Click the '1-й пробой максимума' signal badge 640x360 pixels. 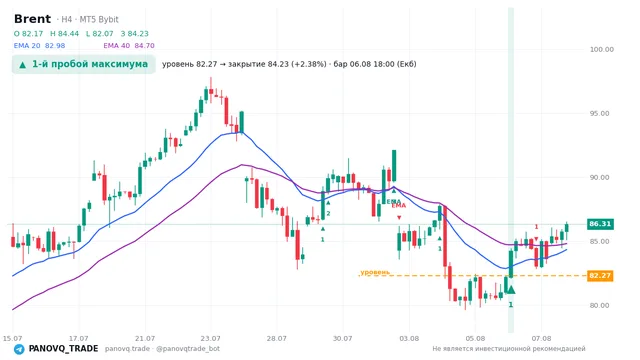84,64
